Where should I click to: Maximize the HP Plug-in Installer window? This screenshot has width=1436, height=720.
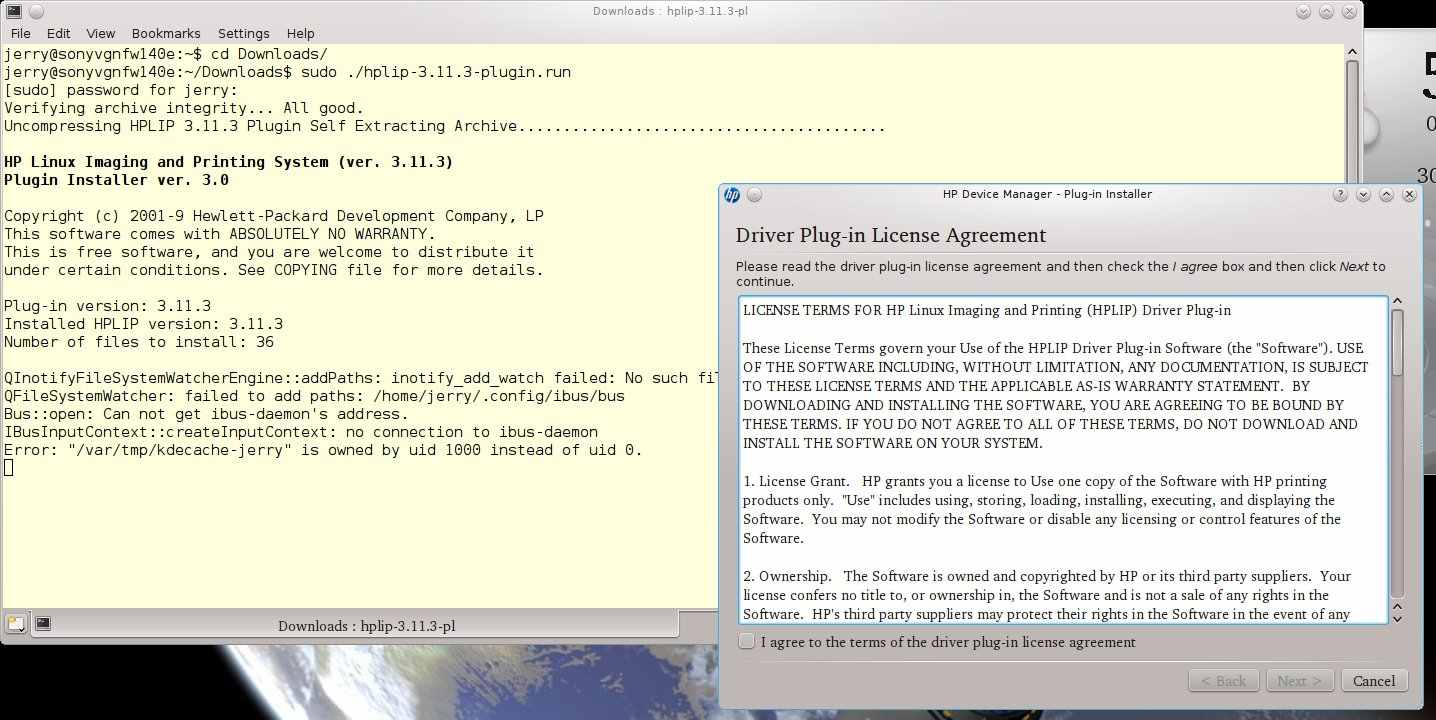pyautogui.click(x=1386, y=195)
